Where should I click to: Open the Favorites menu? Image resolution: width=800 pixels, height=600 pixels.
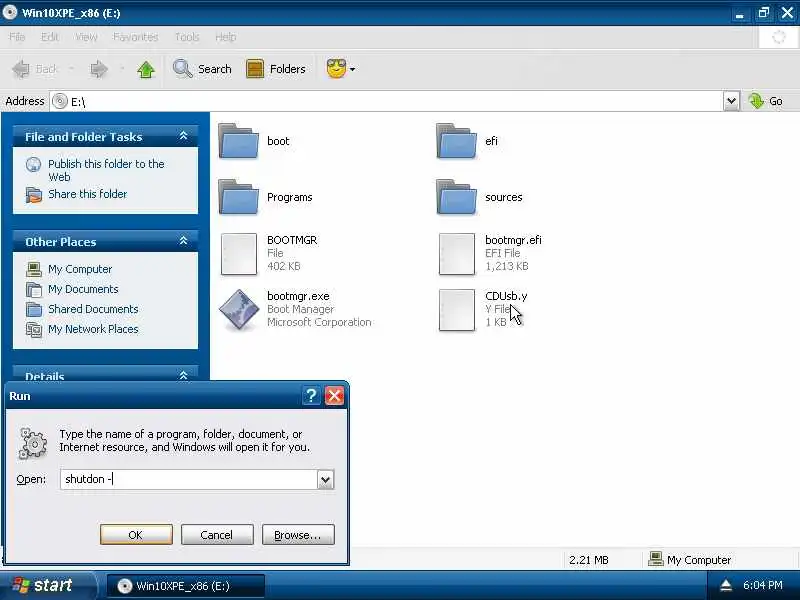(x=135, y=37)
